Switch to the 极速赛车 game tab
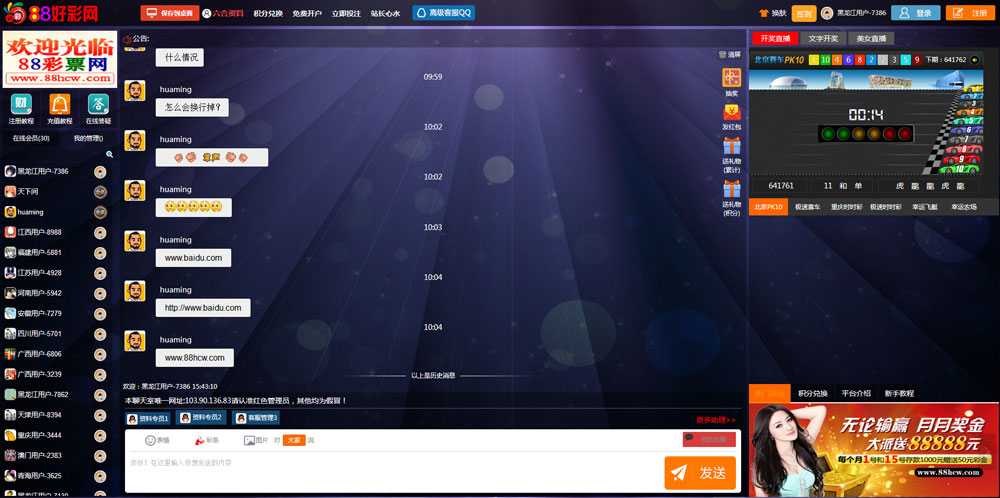This screenshot has width=1000, height=498. (806, 207)
